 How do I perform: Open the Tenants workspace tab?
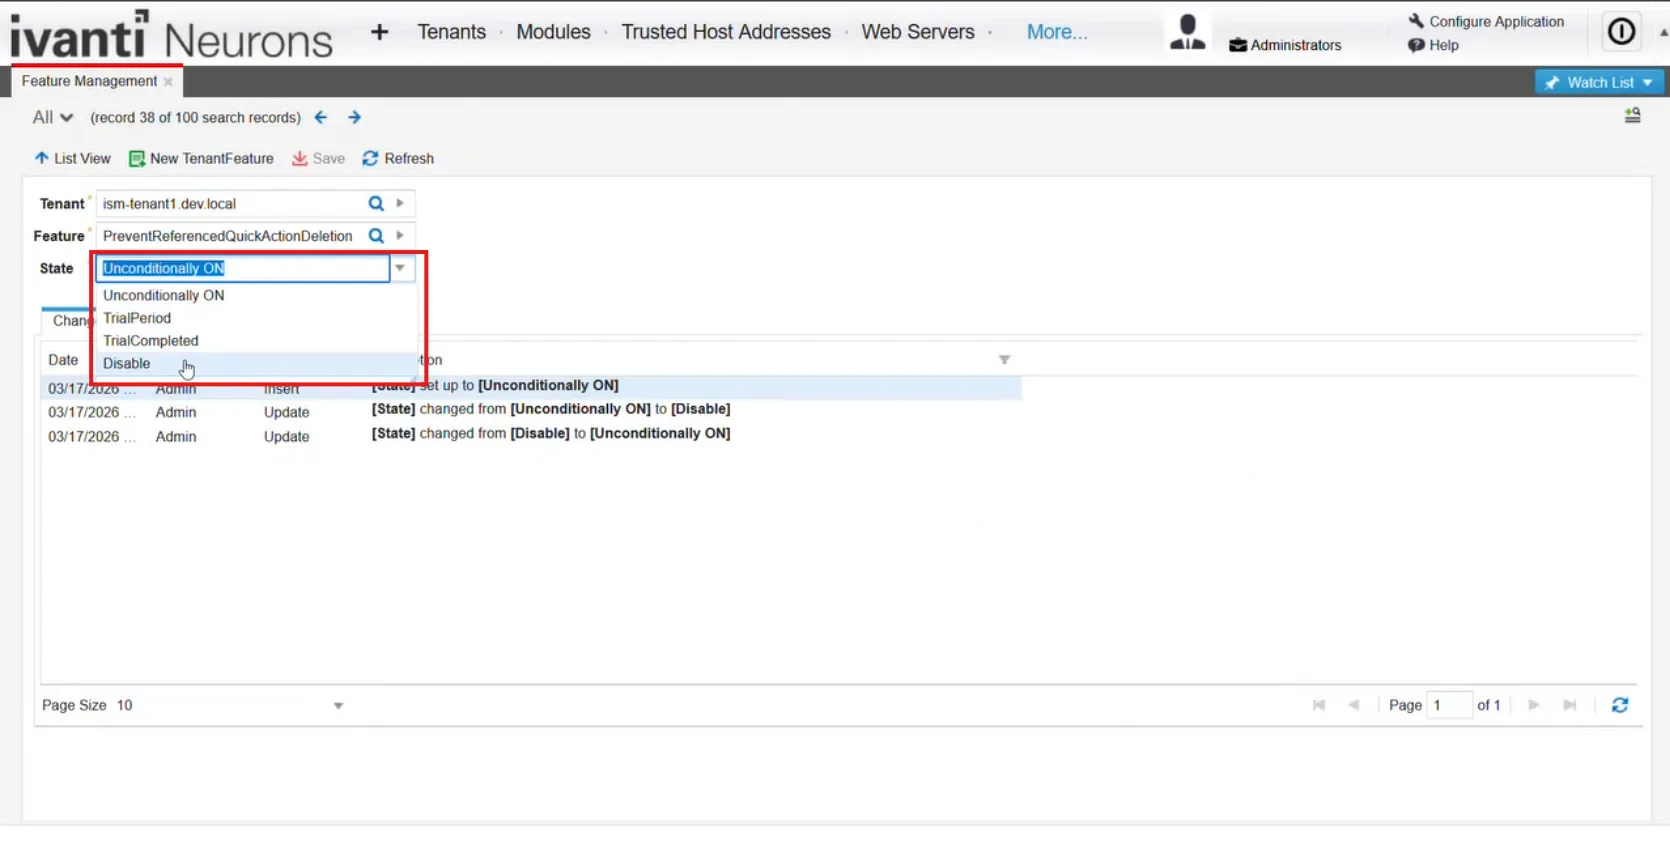tap(451, 32)
